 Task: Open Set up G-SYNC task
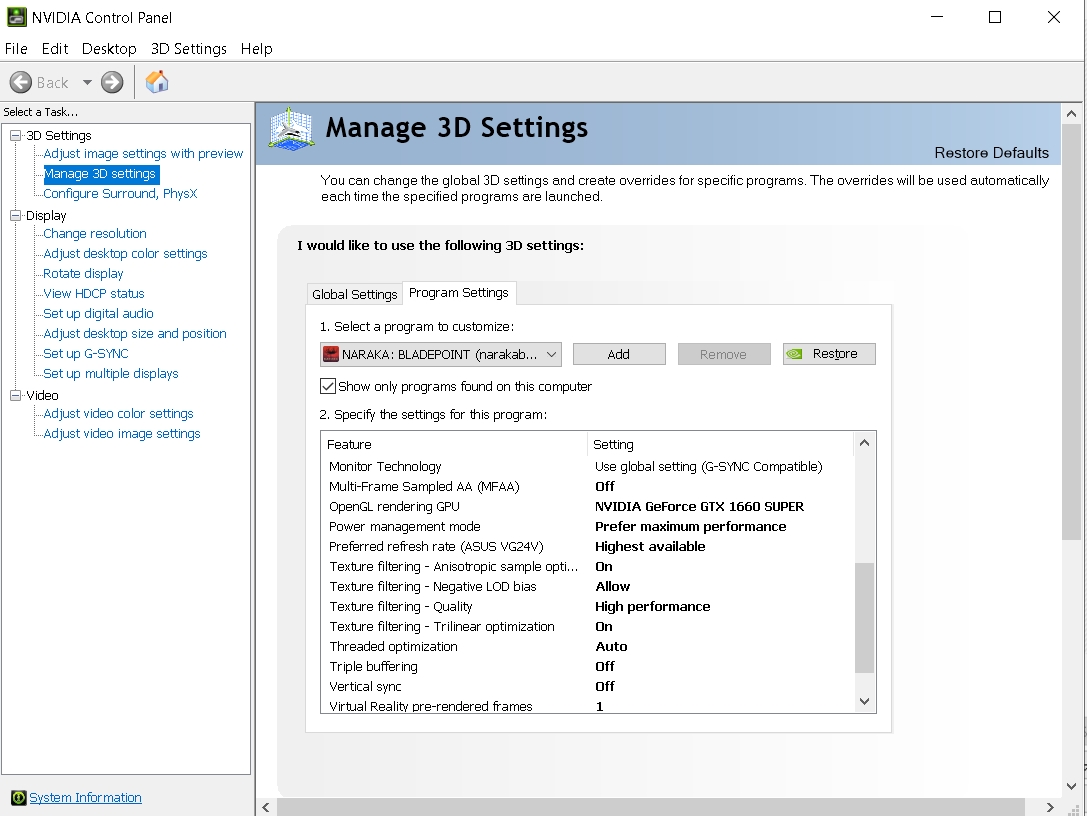[86, 354]
